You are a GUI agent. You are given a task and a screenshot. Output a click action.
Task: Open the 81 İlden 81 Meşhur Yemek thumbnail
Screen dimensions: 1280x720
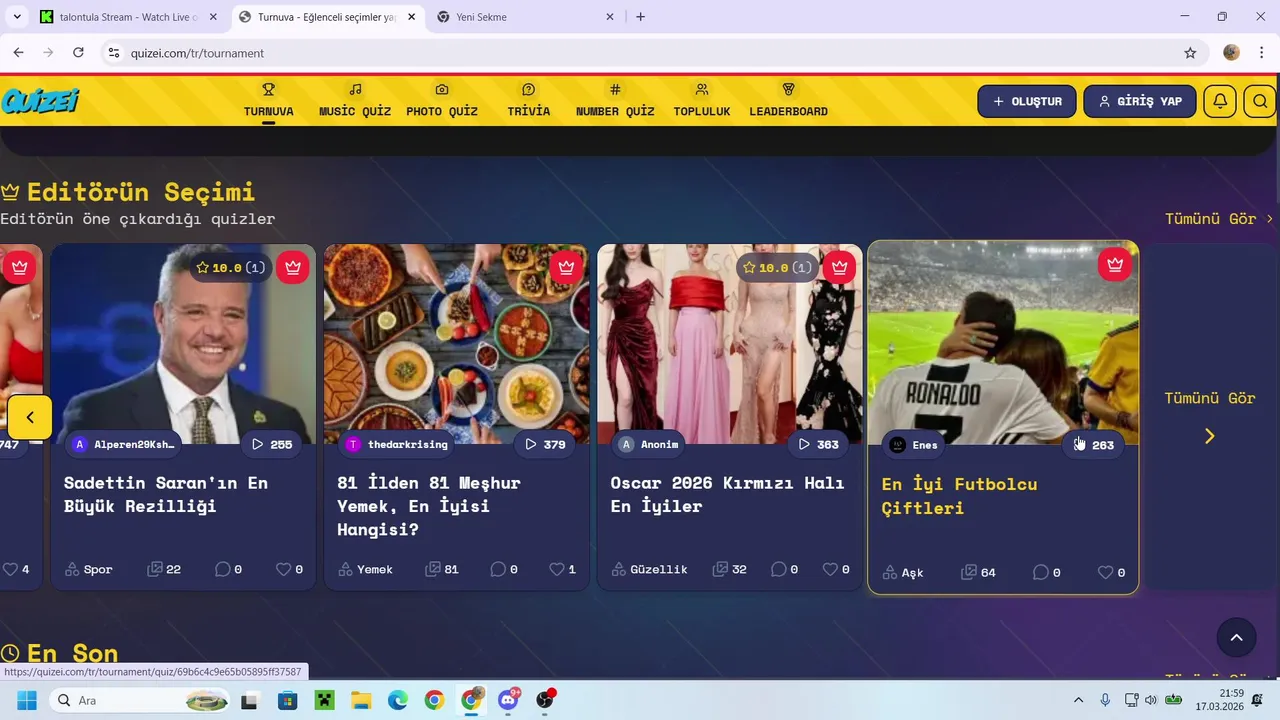coord(457,344)
